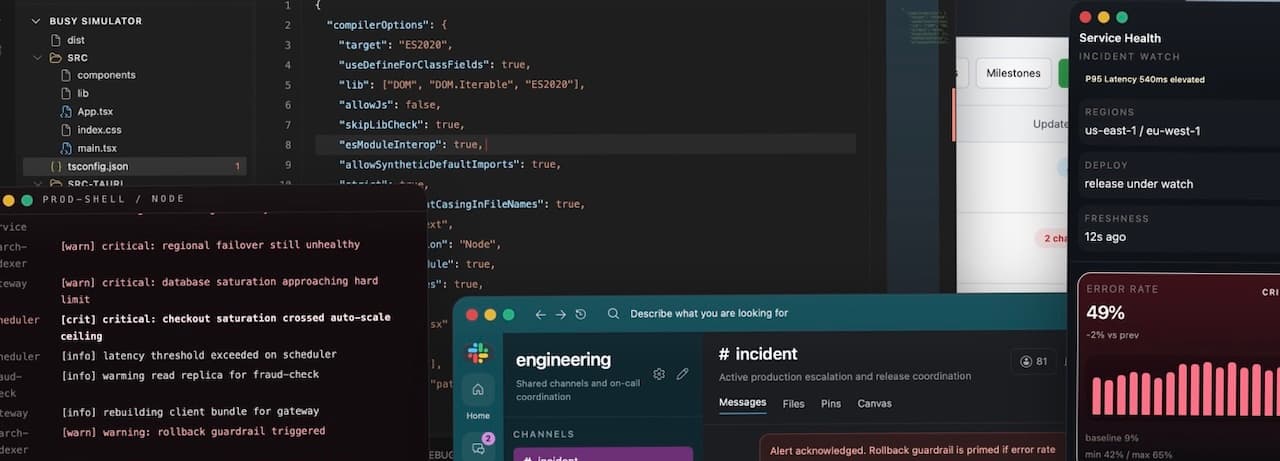This screenshot has height=461, width=1280.
Task: Click the components file icon
Action: (66, 75)
